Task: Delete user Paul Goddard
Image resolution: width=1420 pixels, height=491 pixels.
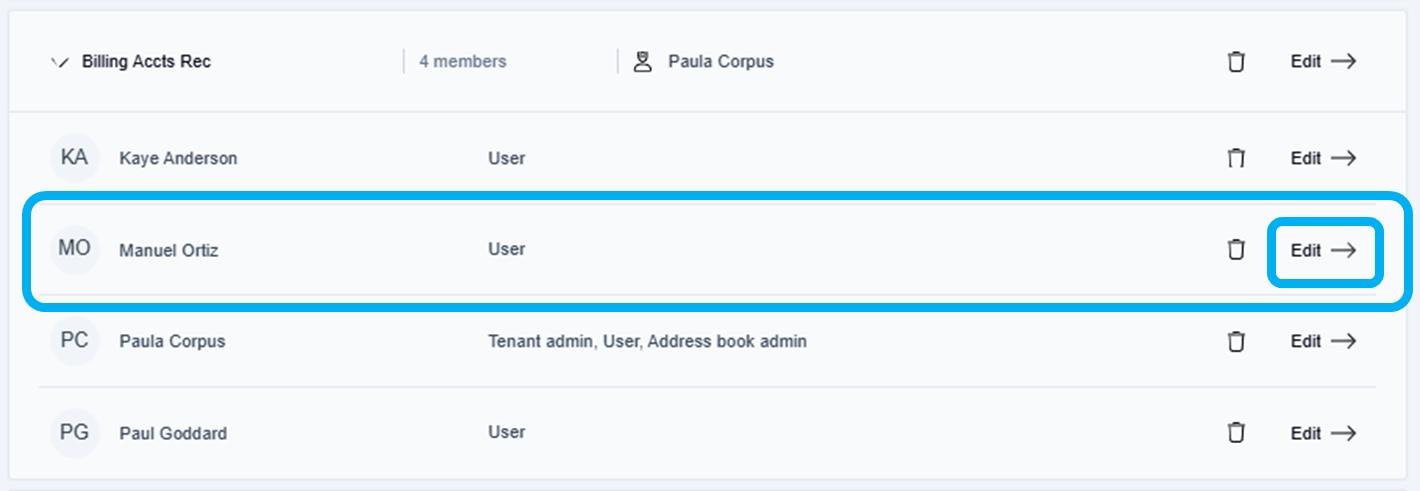Action: [1236, 433]
